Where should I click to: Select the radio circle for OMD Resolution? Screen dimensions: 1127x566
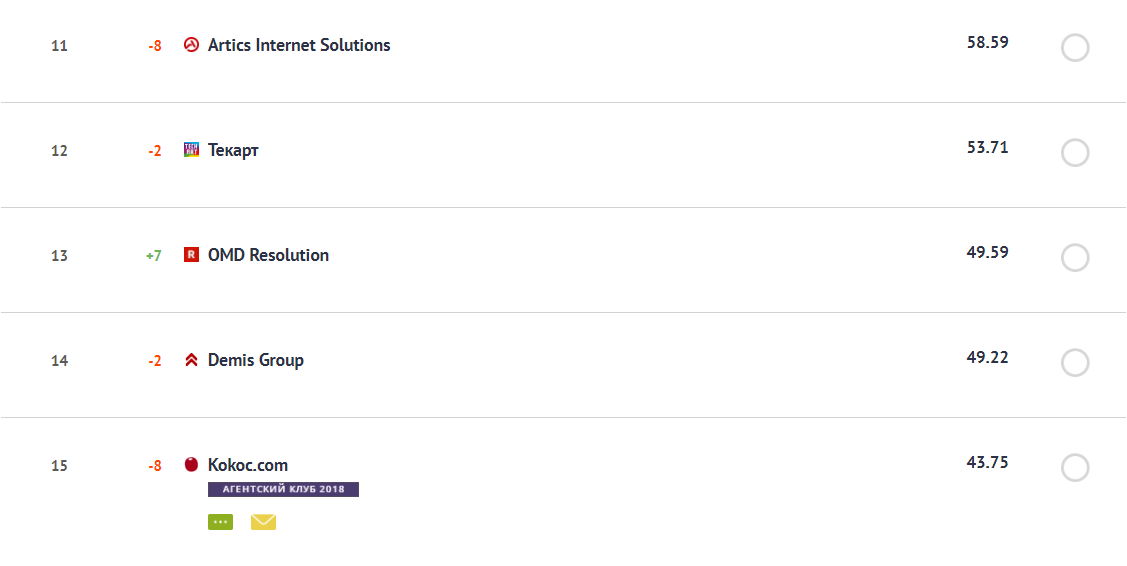click(x=1075, y=258)
